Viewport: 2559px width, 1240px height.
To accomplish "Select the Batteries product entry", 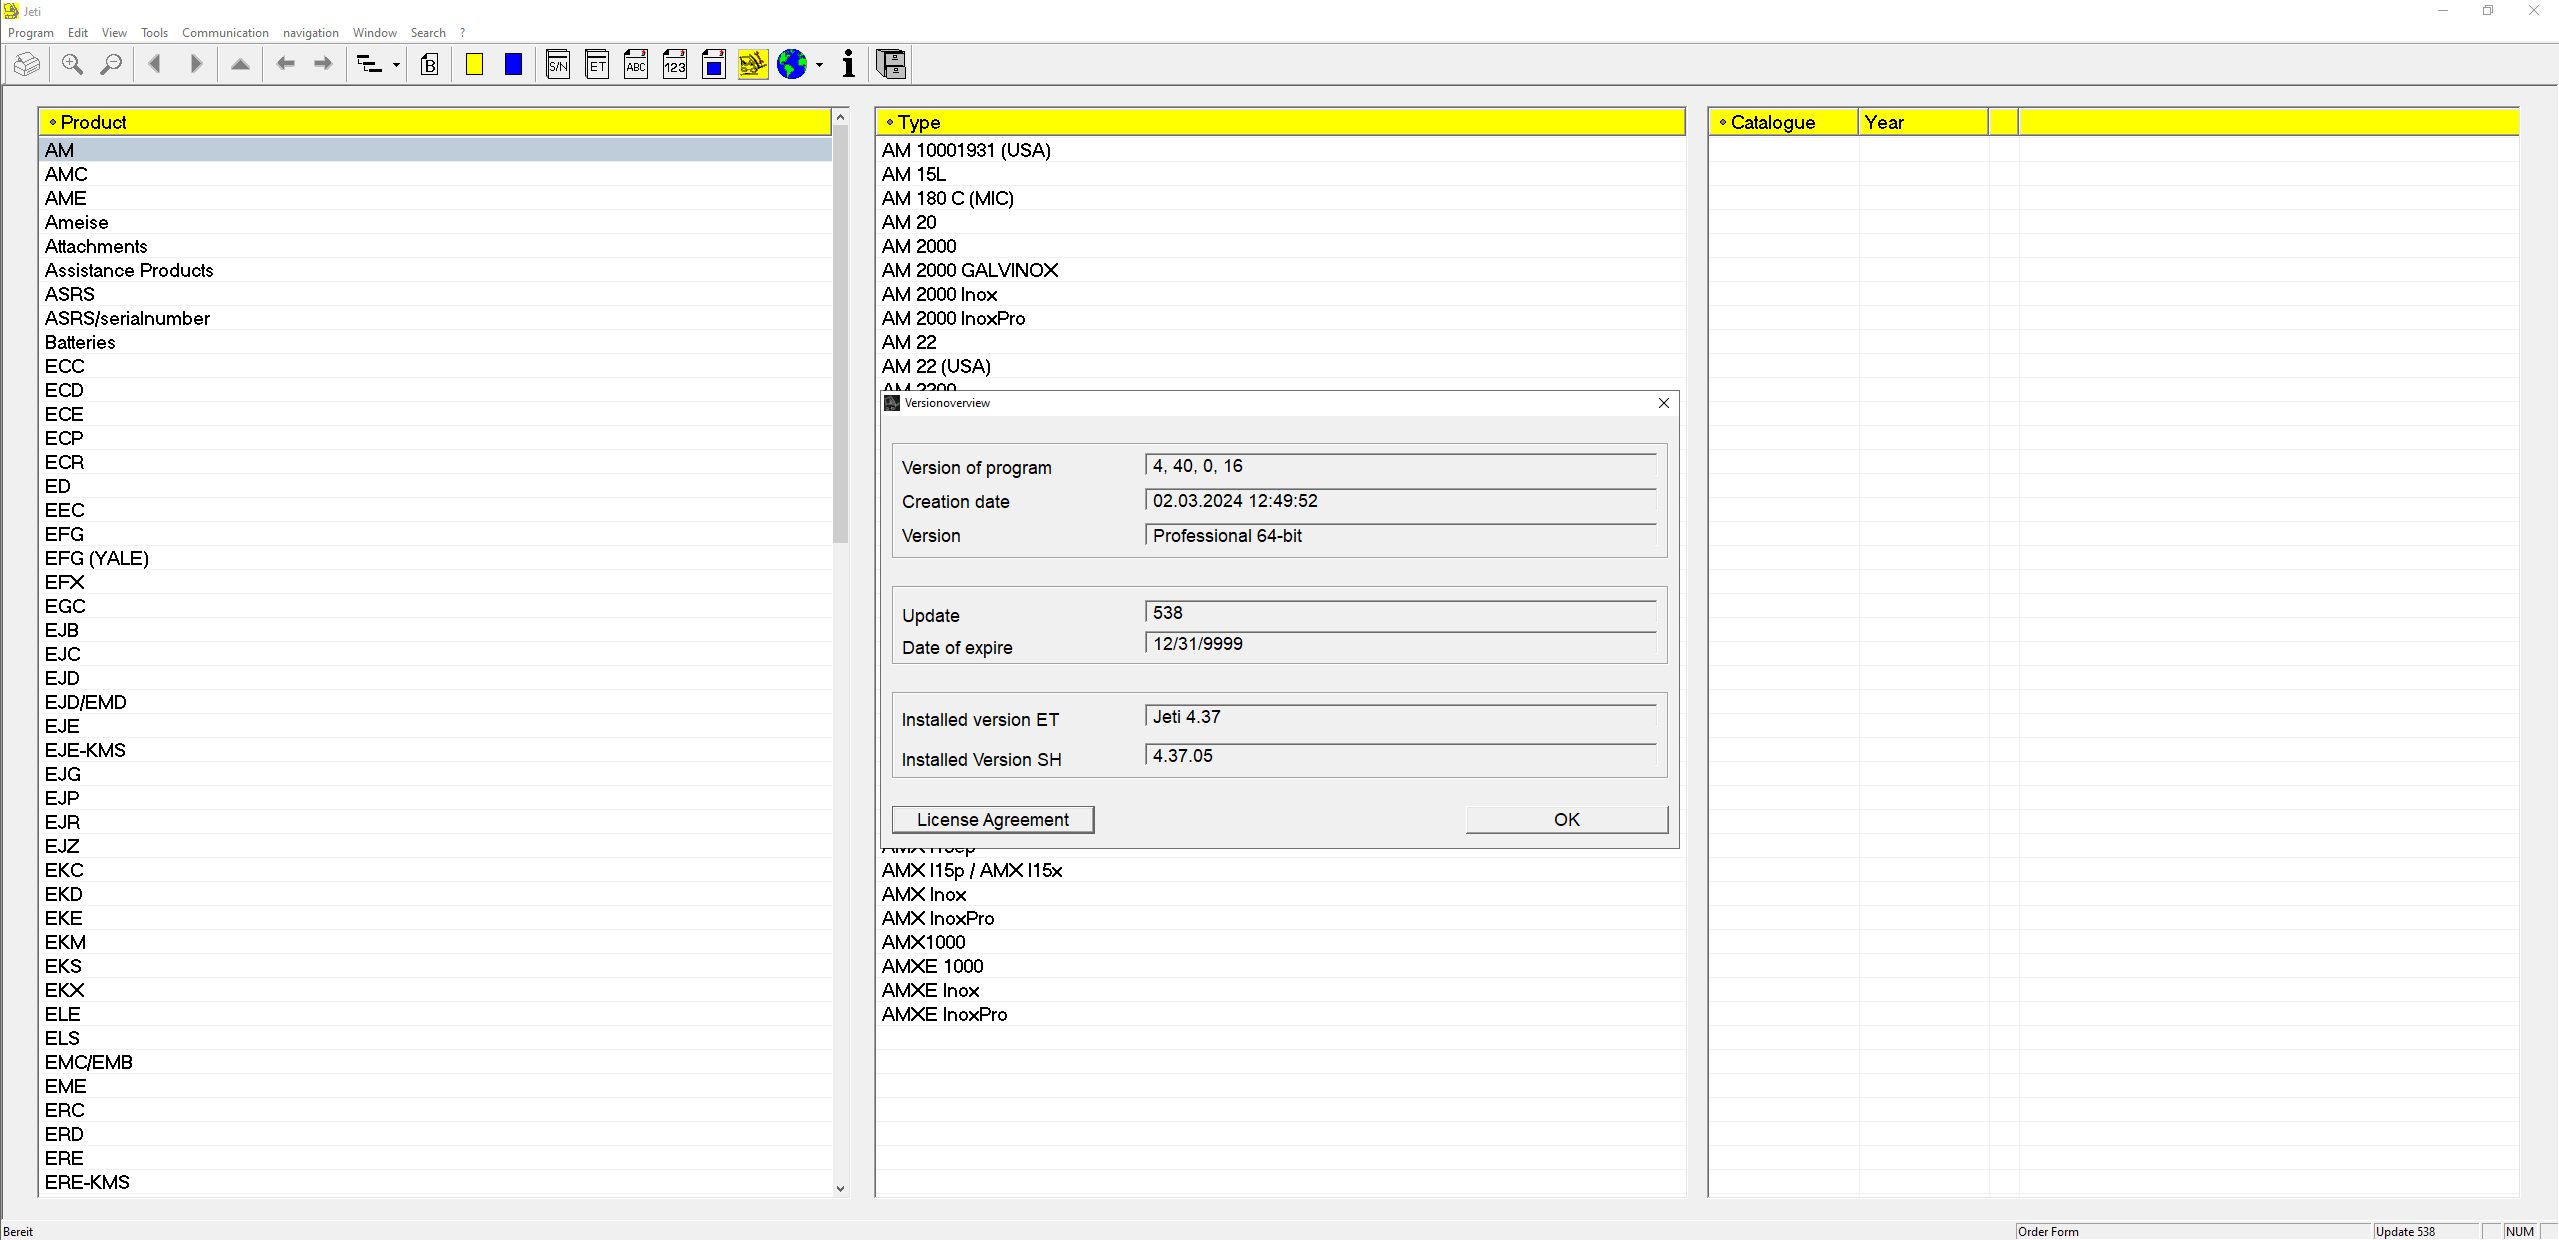I will [x=80, y=342].
